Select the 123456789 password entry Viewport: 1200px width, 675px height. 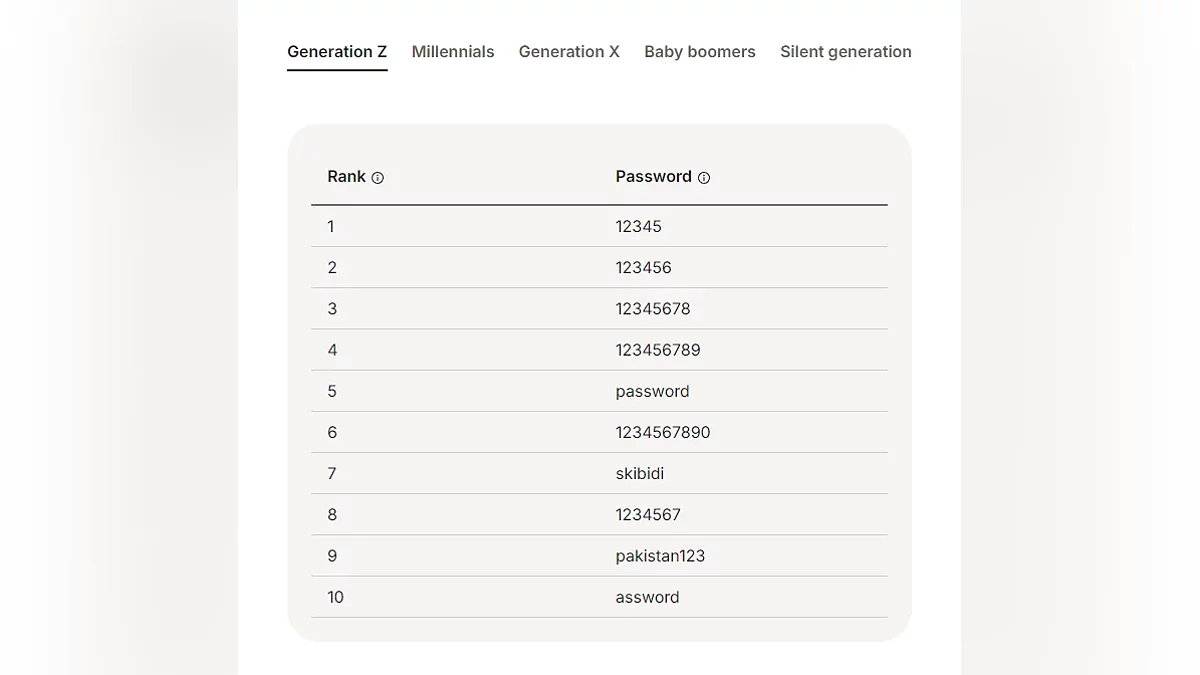coord(658,350)
